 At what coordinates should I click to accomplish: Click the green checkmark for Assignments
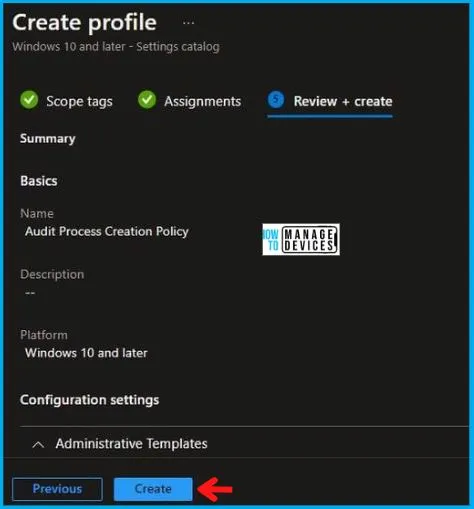(147, 100)
